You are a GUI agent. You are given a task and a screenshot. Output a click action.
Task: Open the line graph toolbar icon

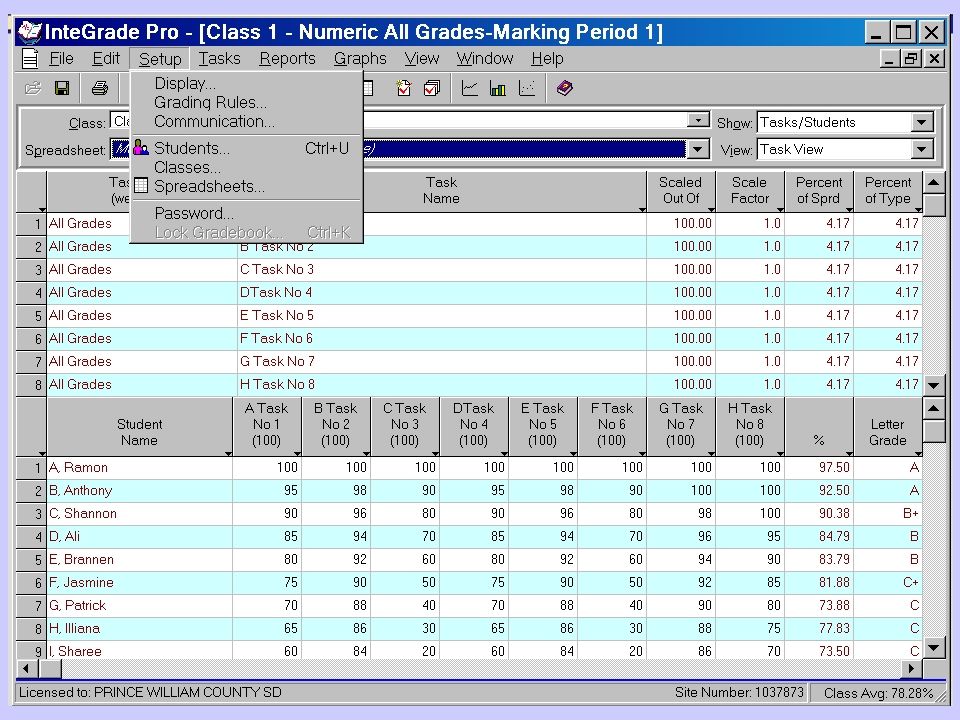point(470,88)
